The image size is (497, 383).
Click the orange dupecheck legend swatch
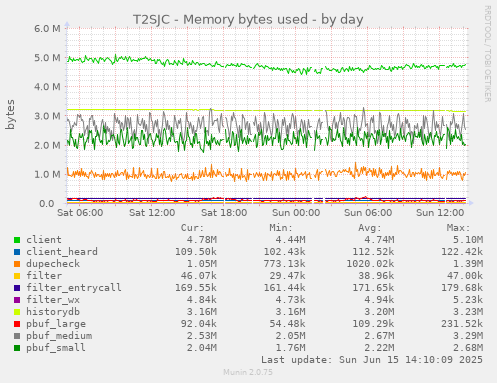17,264
